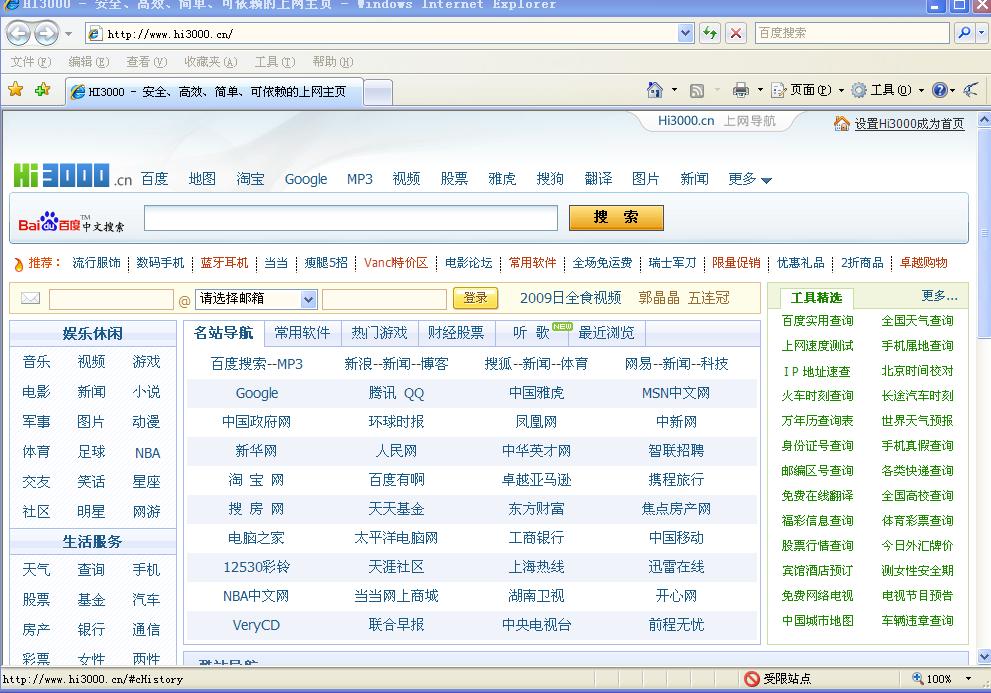Image resolution: width=991 pixels, height=693 pixels.
Task: Click the orange 搜索 search button
Action: [x=616, y=218]
